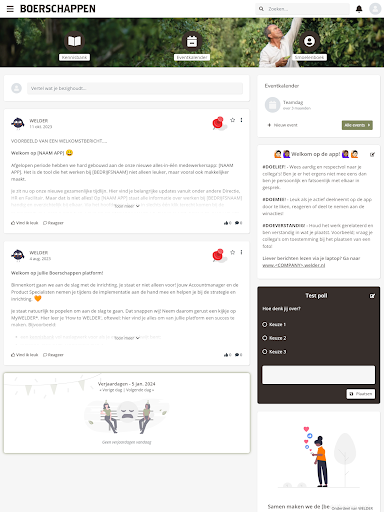Image resolution: width=384 pixels, height=512 pixels.
Task: Edit the Test poll widget
Action: (372, 296)
